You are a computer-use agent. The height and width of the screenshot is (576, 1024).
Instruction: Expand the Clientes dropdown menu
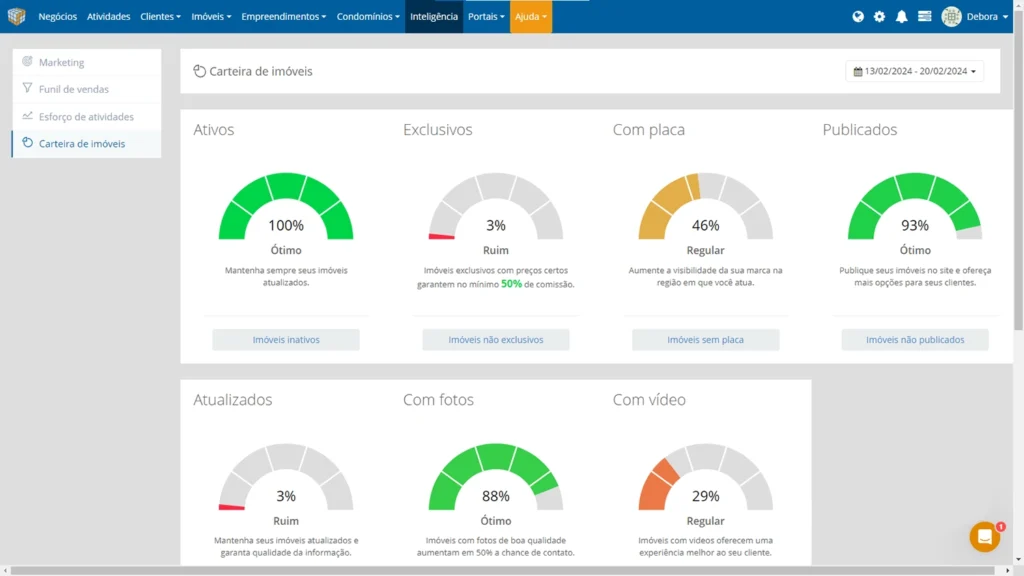161,16
